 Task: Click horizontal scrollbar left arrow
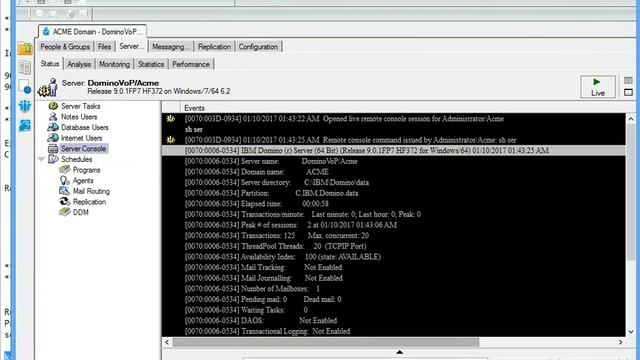click(167, 342)
